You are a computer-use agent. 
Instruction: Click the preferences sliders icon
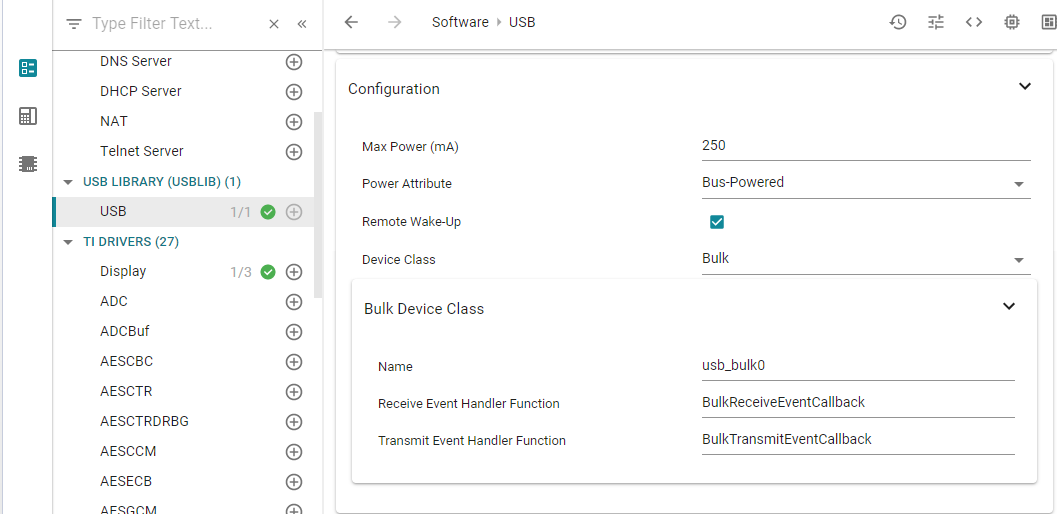click(936, 22)
